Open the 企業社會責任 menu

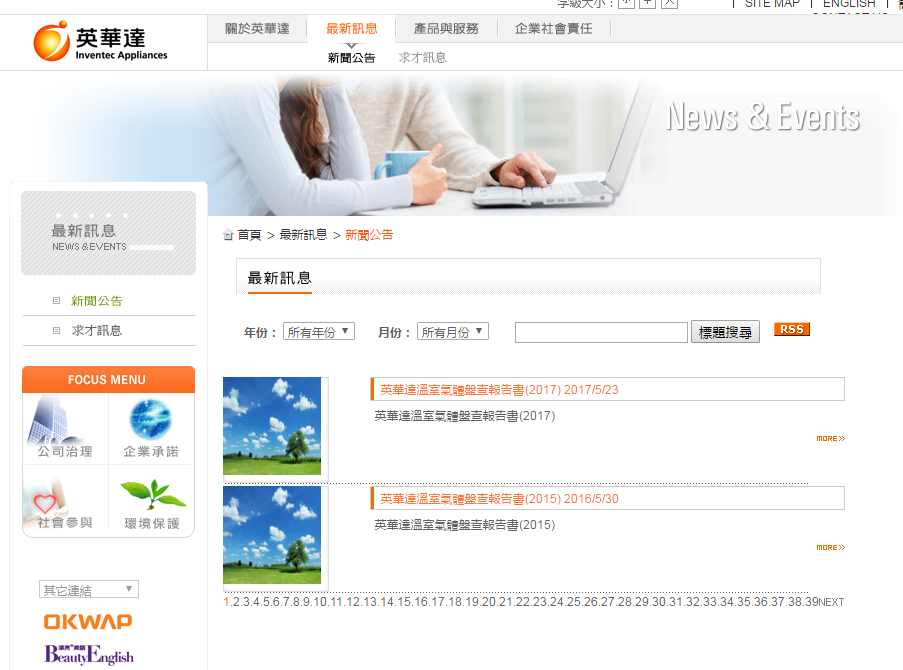click(x=553, y=29)
